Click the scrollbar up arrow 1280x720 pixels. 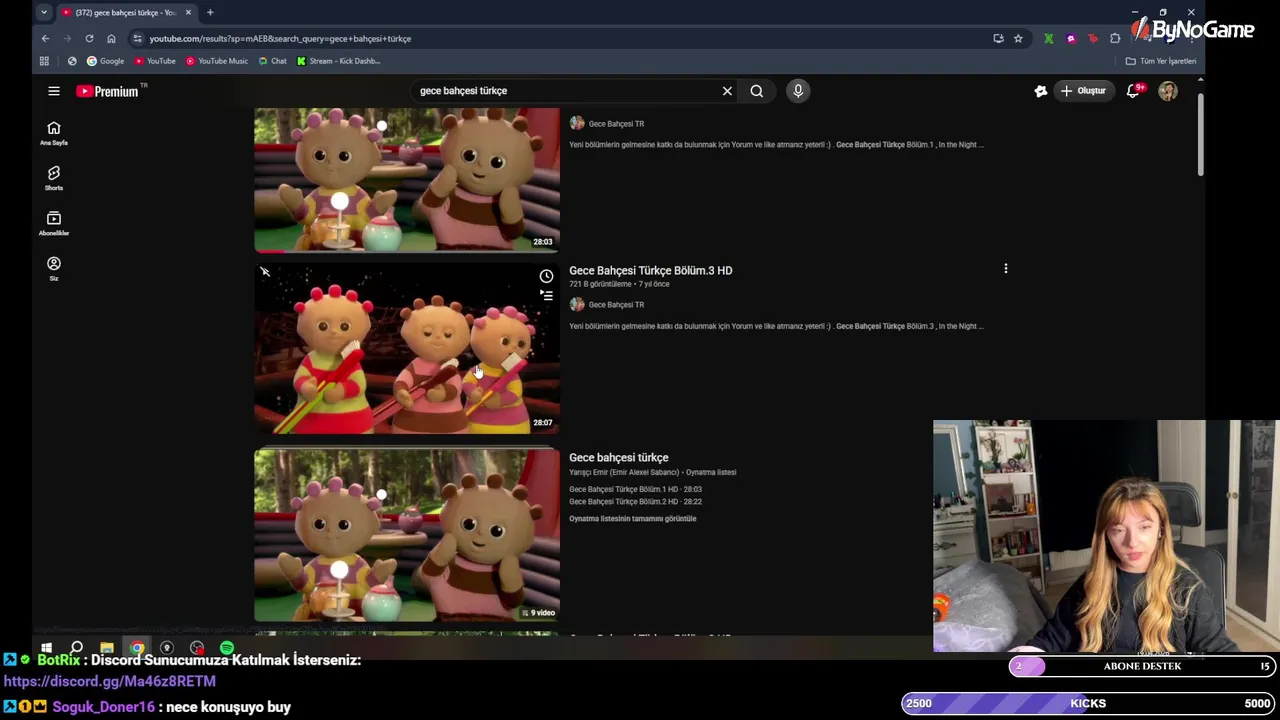click(1200, 80)
